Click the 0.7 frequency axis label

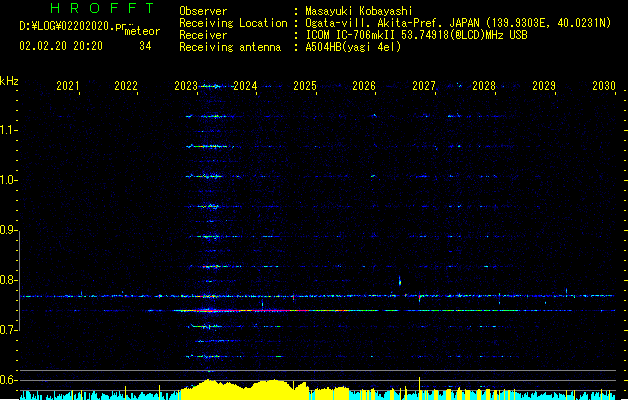(x=8, y=330)
